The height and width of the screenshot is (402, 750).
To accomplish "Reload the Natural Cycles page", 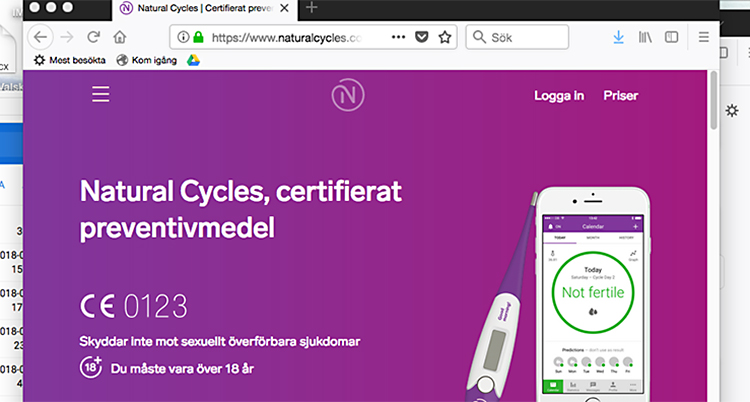I will pyautogui.click(x=93, y=37).
